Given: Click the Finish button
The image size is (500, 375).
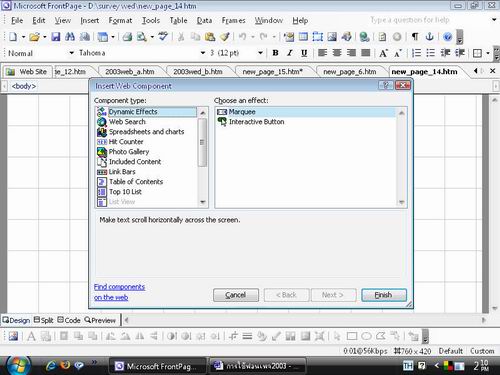Looking at the screenshot, I should pyautogui.click(x=384, y=295).
